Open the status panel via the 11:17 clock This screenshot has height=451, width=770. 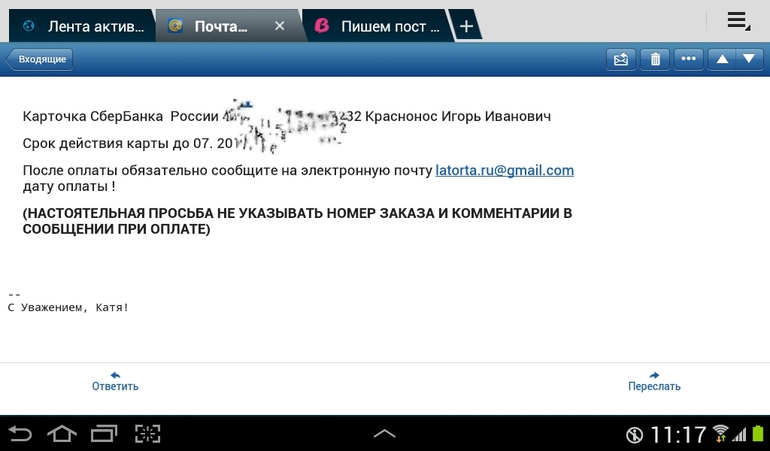point(678,435)
